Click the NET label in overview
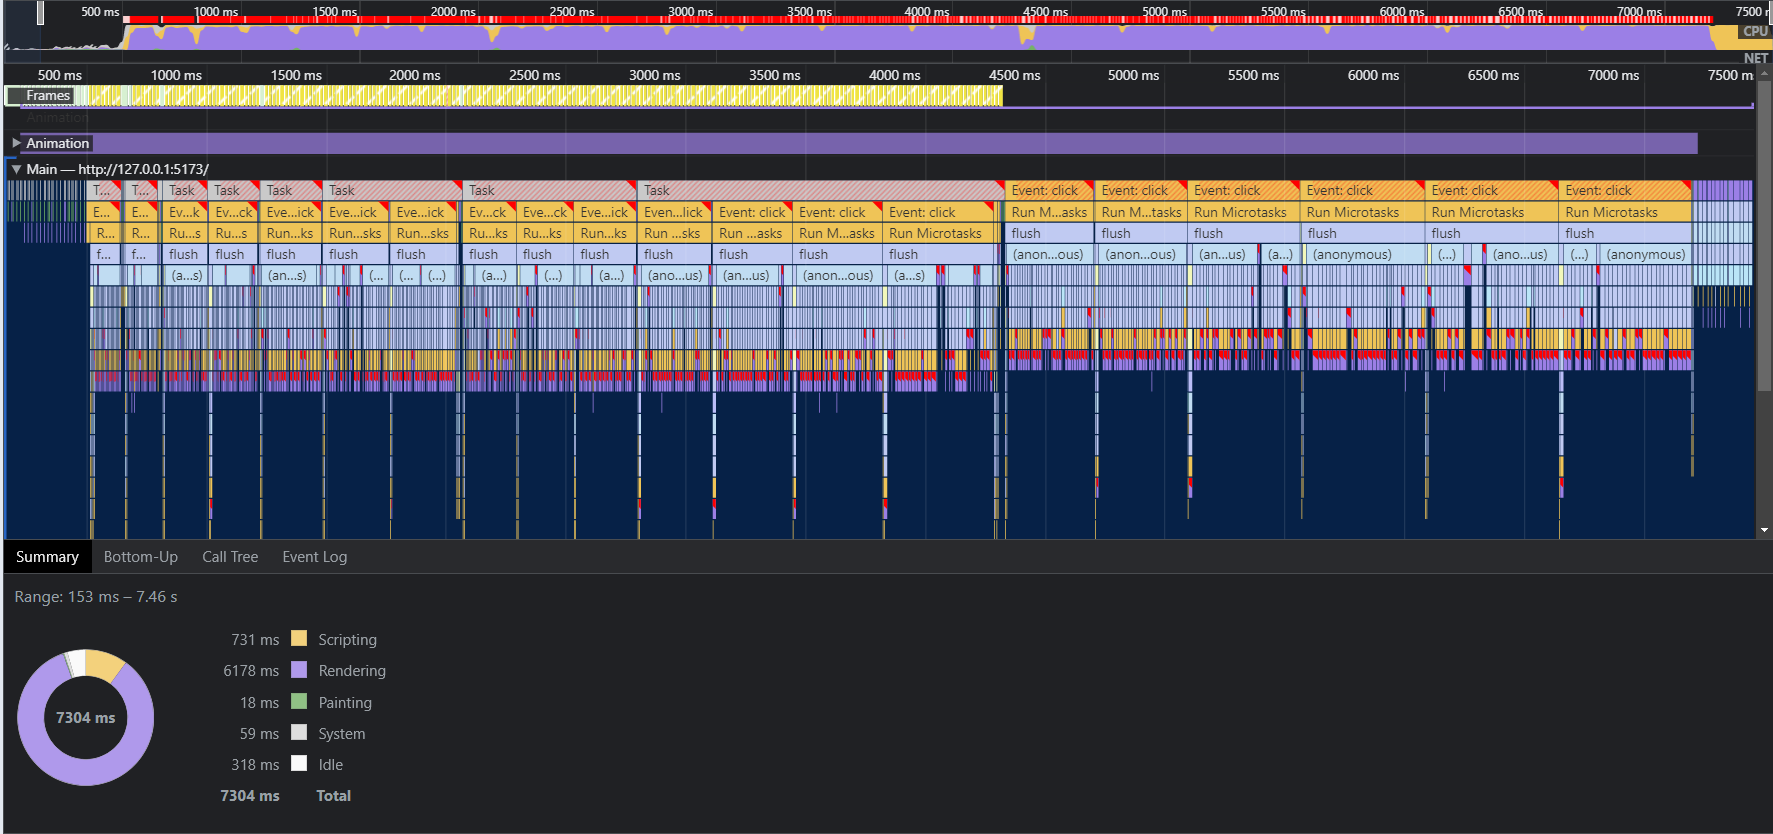Image resolution: width=1773 pixels, height=834 pixels. 1756,58
